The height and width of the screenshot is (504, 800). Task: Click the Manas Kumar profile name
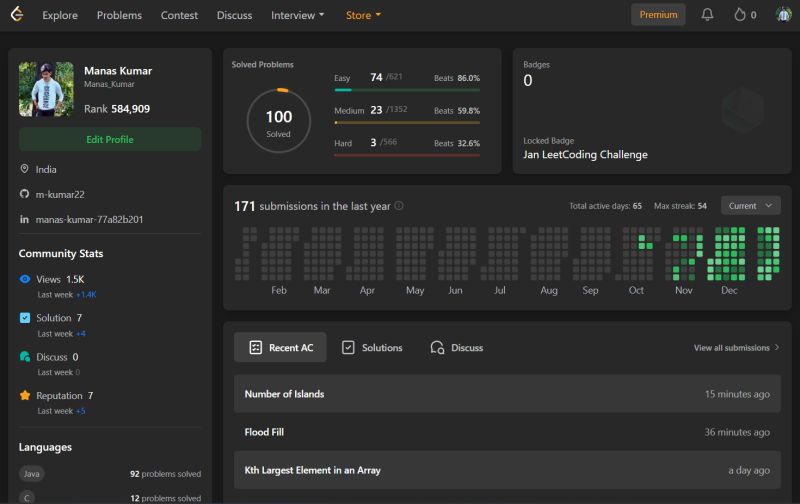118,70
